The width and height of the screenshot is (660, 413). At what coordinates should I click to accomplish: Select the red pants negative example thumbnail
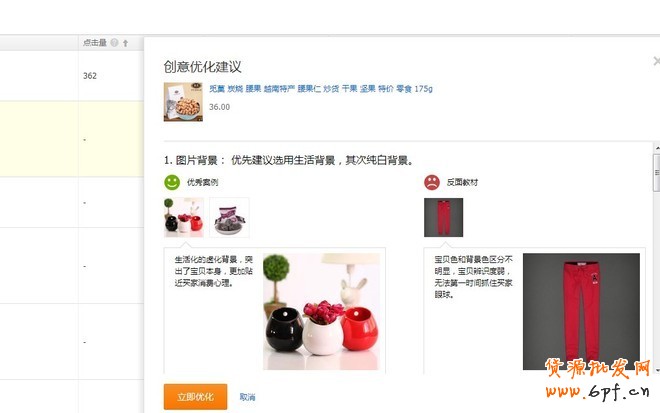tap(444, 217)
